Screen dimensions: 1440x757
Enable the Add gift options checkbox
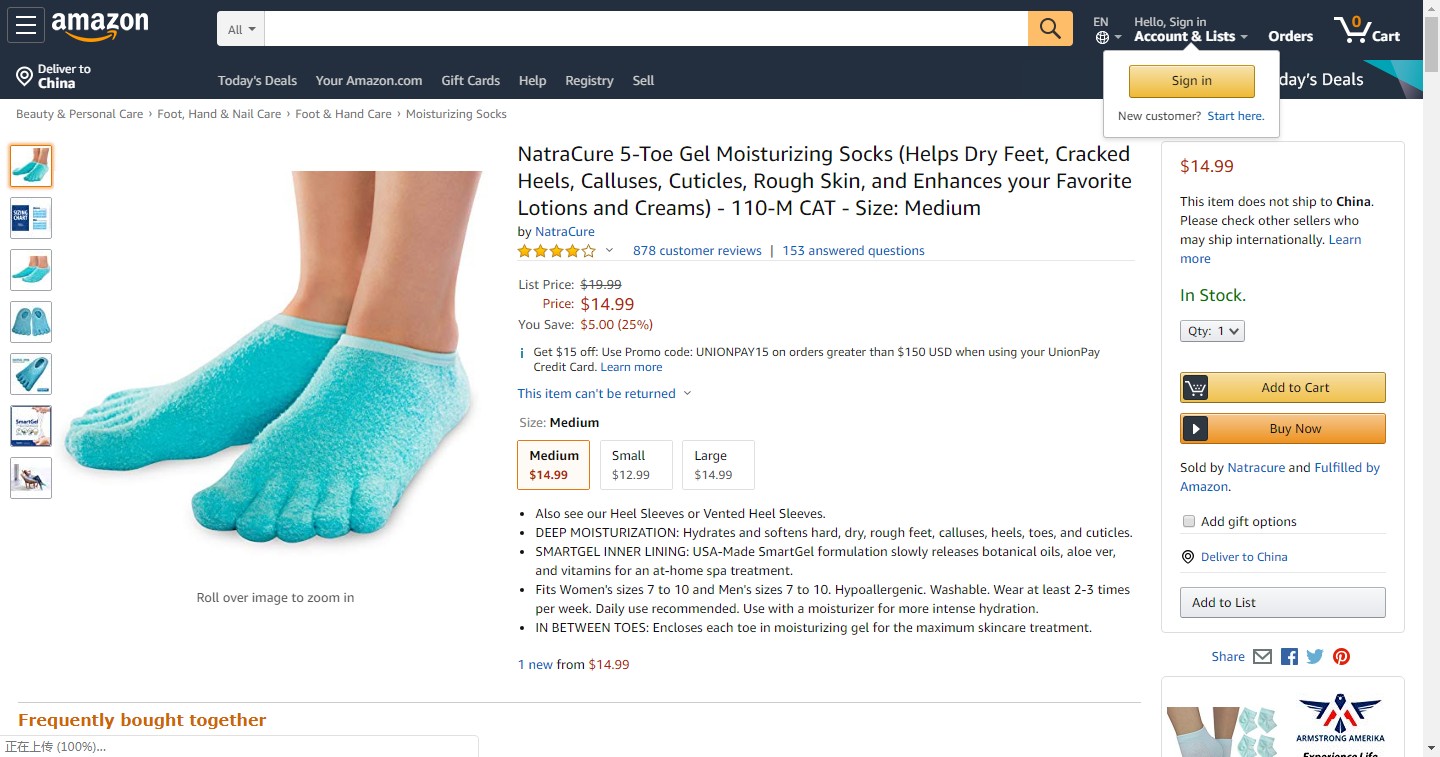1189,521
